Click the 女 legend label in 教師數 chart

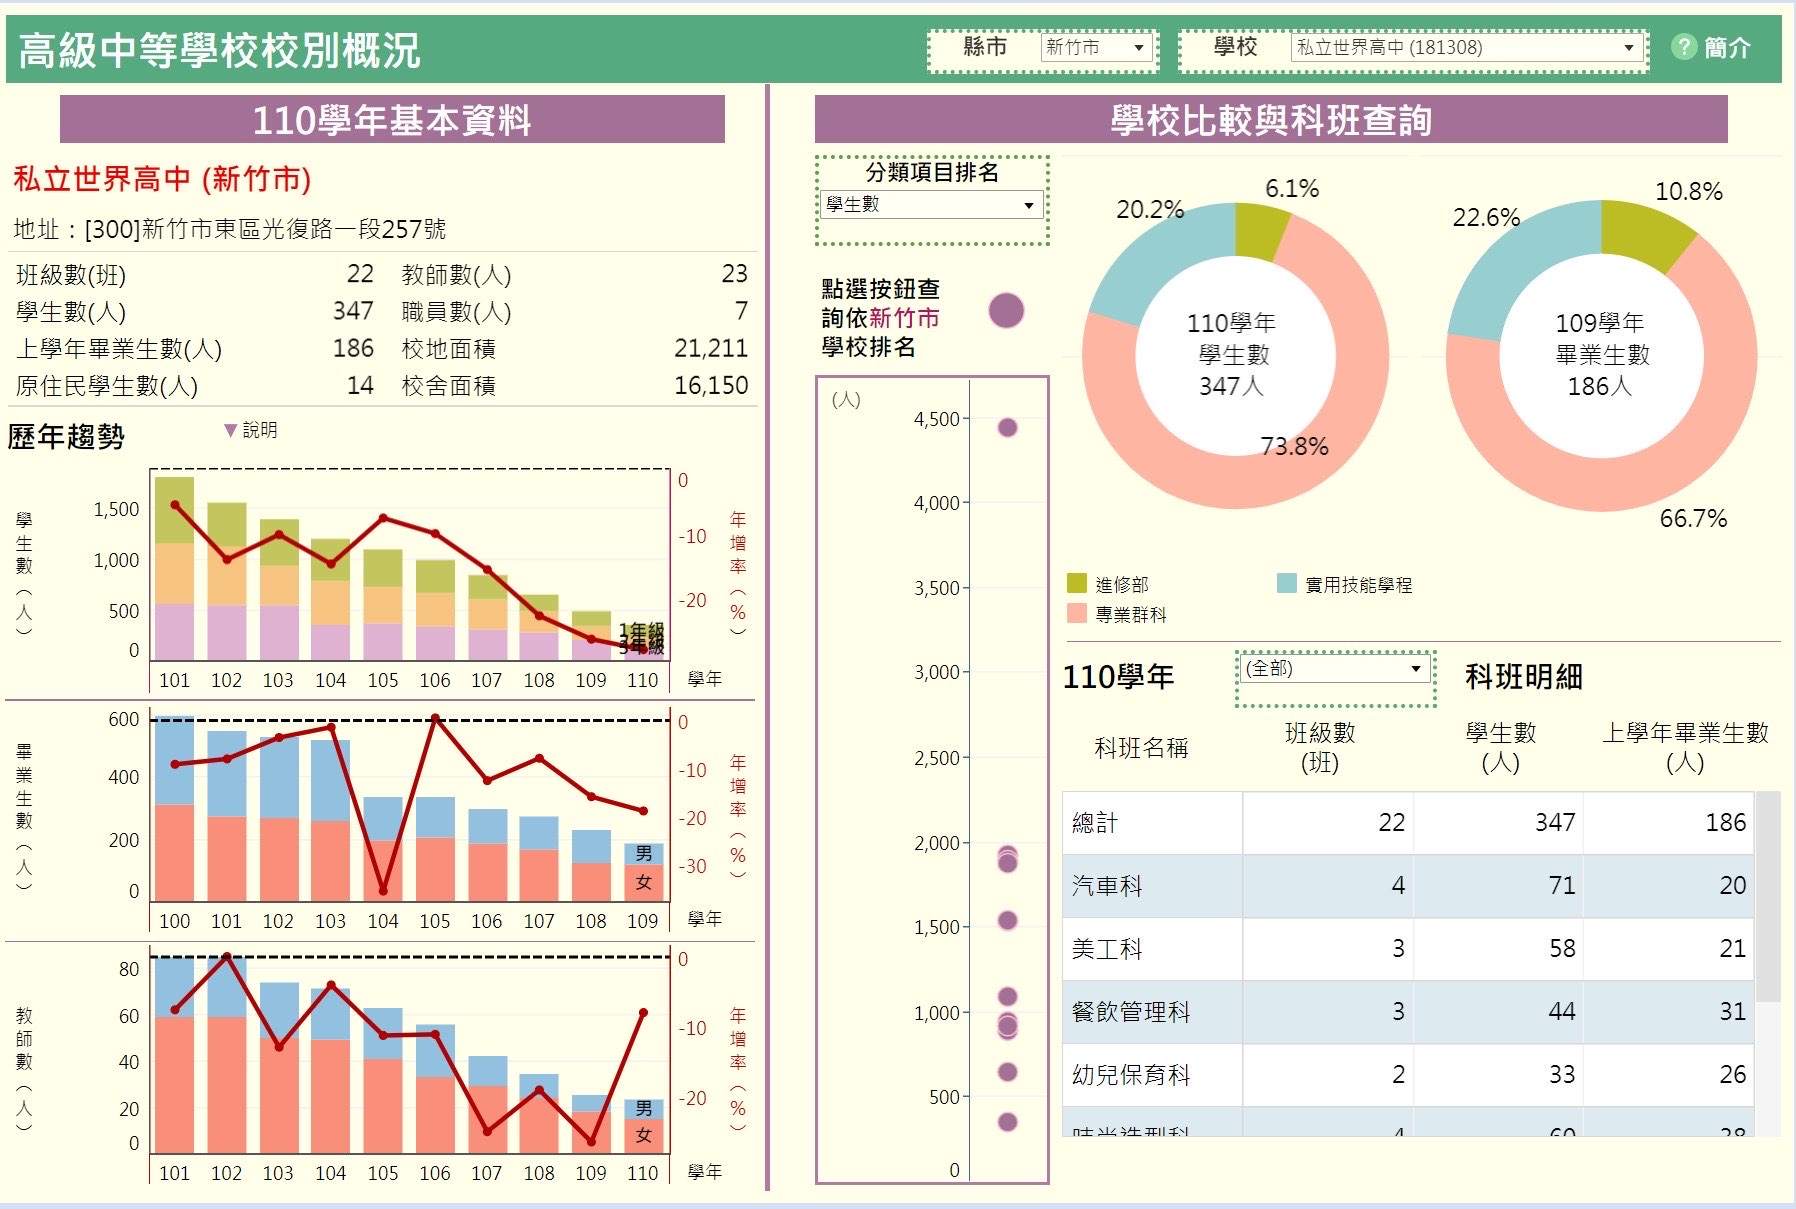pos(644,1136)
